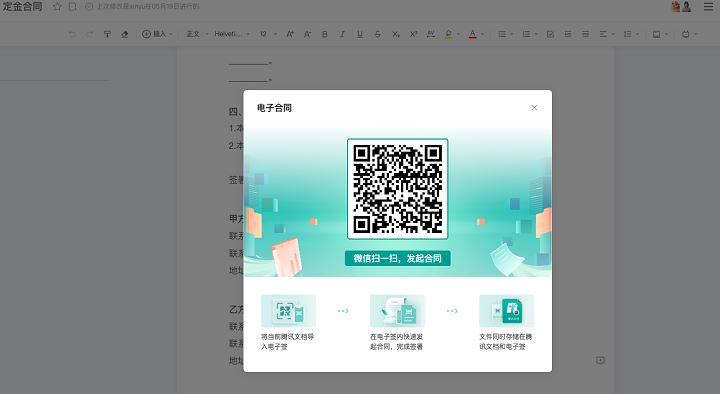Viewport: 720px width, 394px height.
Task: Apply strikethrough formatting
Action: tap(377, 34)
